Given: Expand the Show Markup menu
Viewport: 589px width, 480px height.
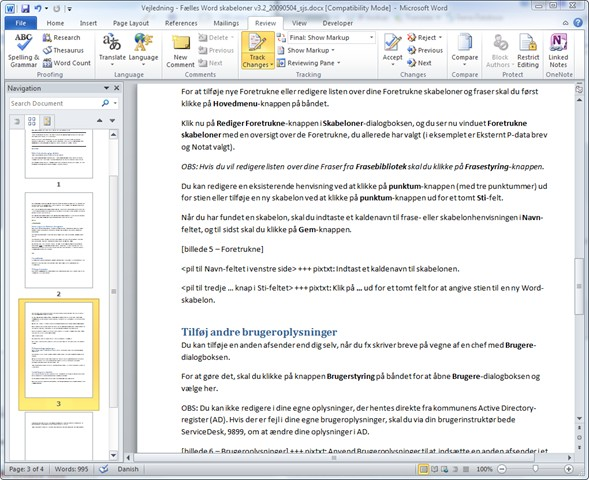Looking at the screenshot, I should [x=306, y=50].
